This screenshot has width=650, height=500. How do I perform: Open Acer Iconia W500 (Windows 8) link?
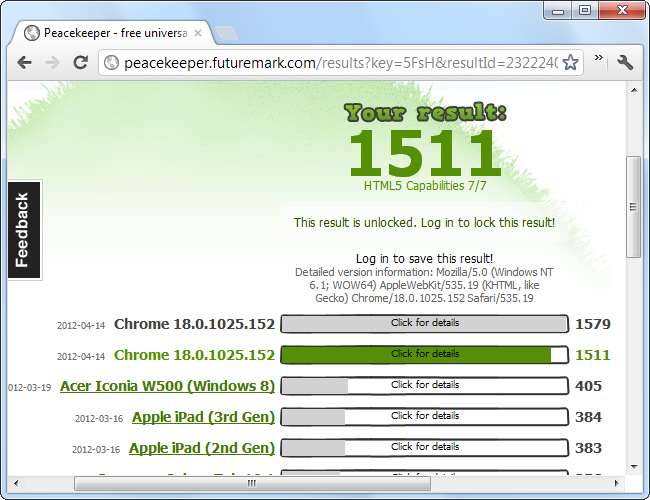(167, 386)
